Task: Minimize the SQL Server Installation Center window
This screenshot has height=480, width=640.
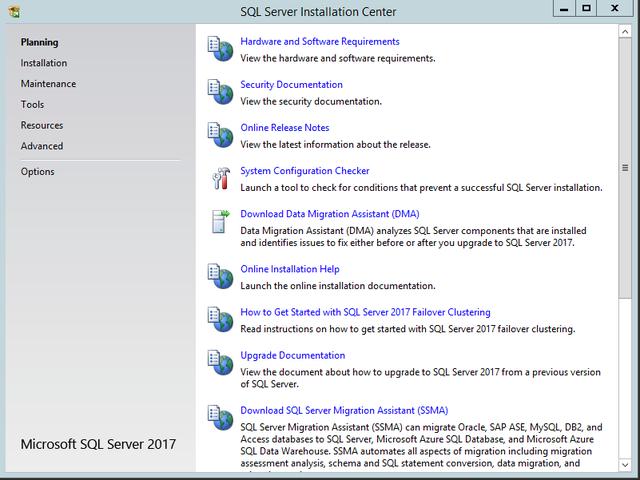Action: (564, 9)
